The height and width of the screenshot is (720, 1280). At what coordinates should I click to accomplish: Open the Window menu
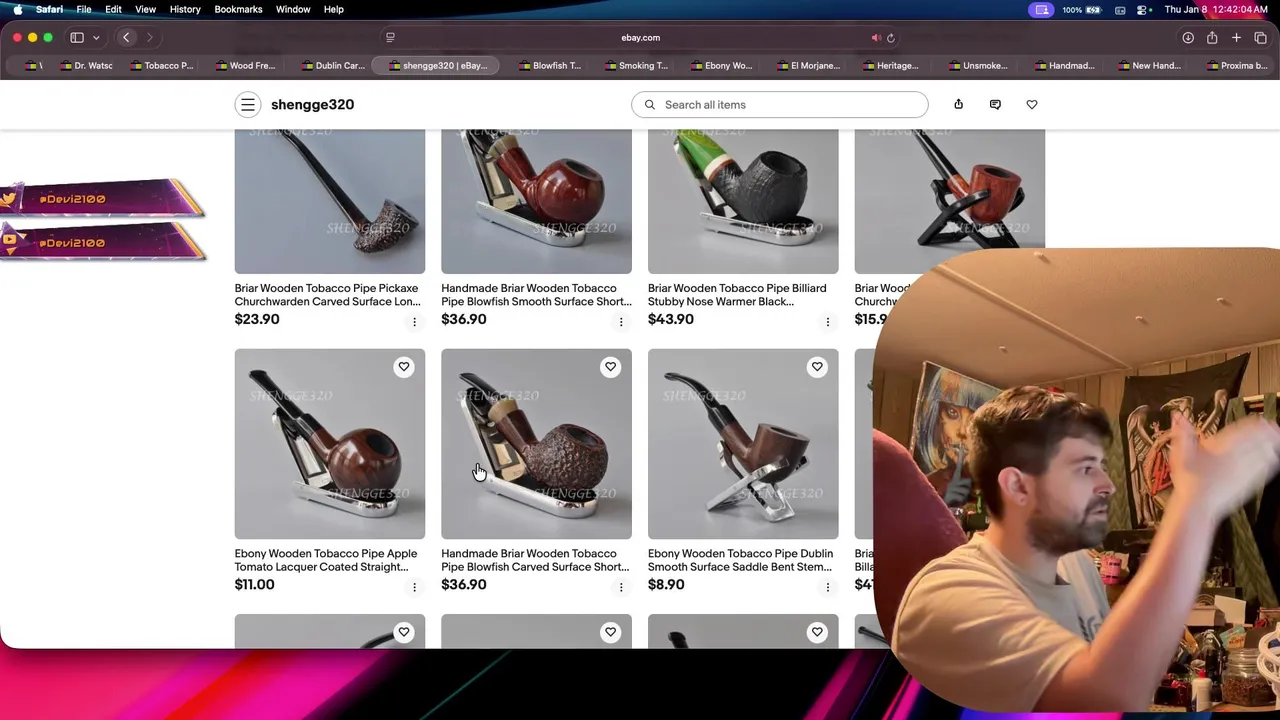[x=293, y=9]
